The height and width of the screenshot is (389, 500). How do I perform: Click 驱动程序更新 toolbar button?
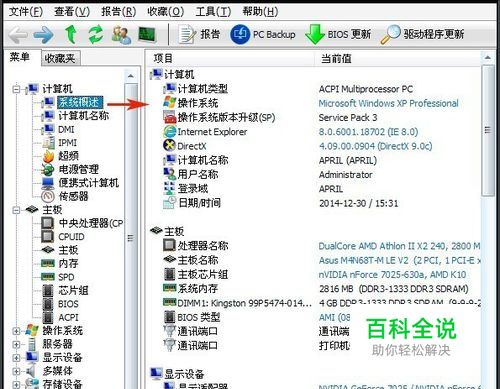422,34
